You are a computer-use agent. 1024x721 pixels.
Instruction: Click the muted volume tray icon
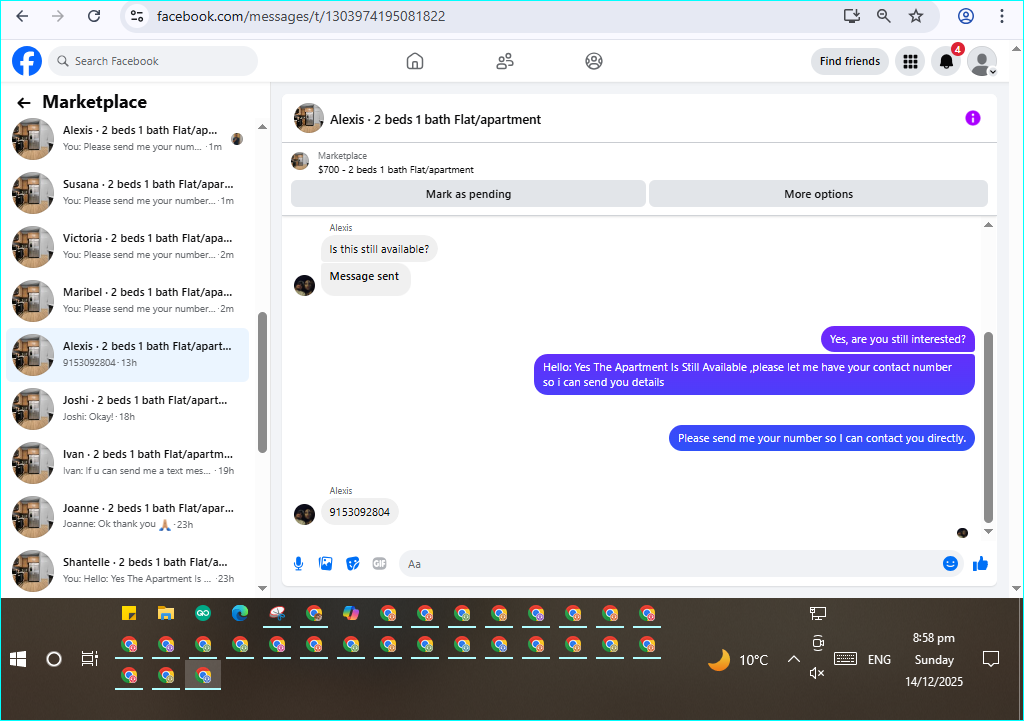[816, 673]
